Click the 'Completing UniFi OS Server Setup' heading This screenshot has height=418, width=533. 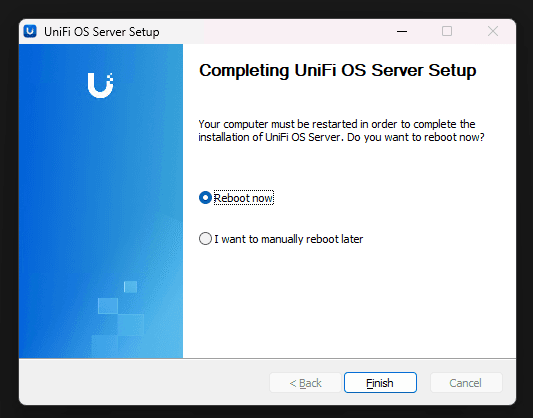point(338,71)
